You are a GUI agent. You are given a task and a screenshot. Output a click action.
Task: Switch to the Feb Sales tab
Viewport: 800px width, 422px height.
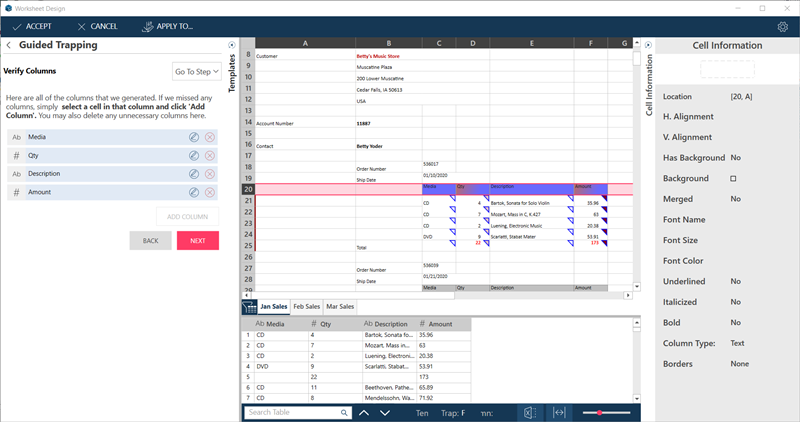[306, 306]
